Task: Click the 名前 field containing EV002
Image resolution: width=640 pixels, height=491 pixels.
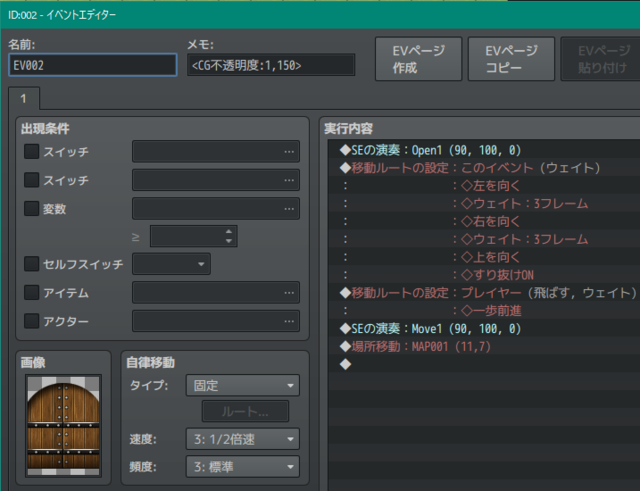Action: point(93,65)
